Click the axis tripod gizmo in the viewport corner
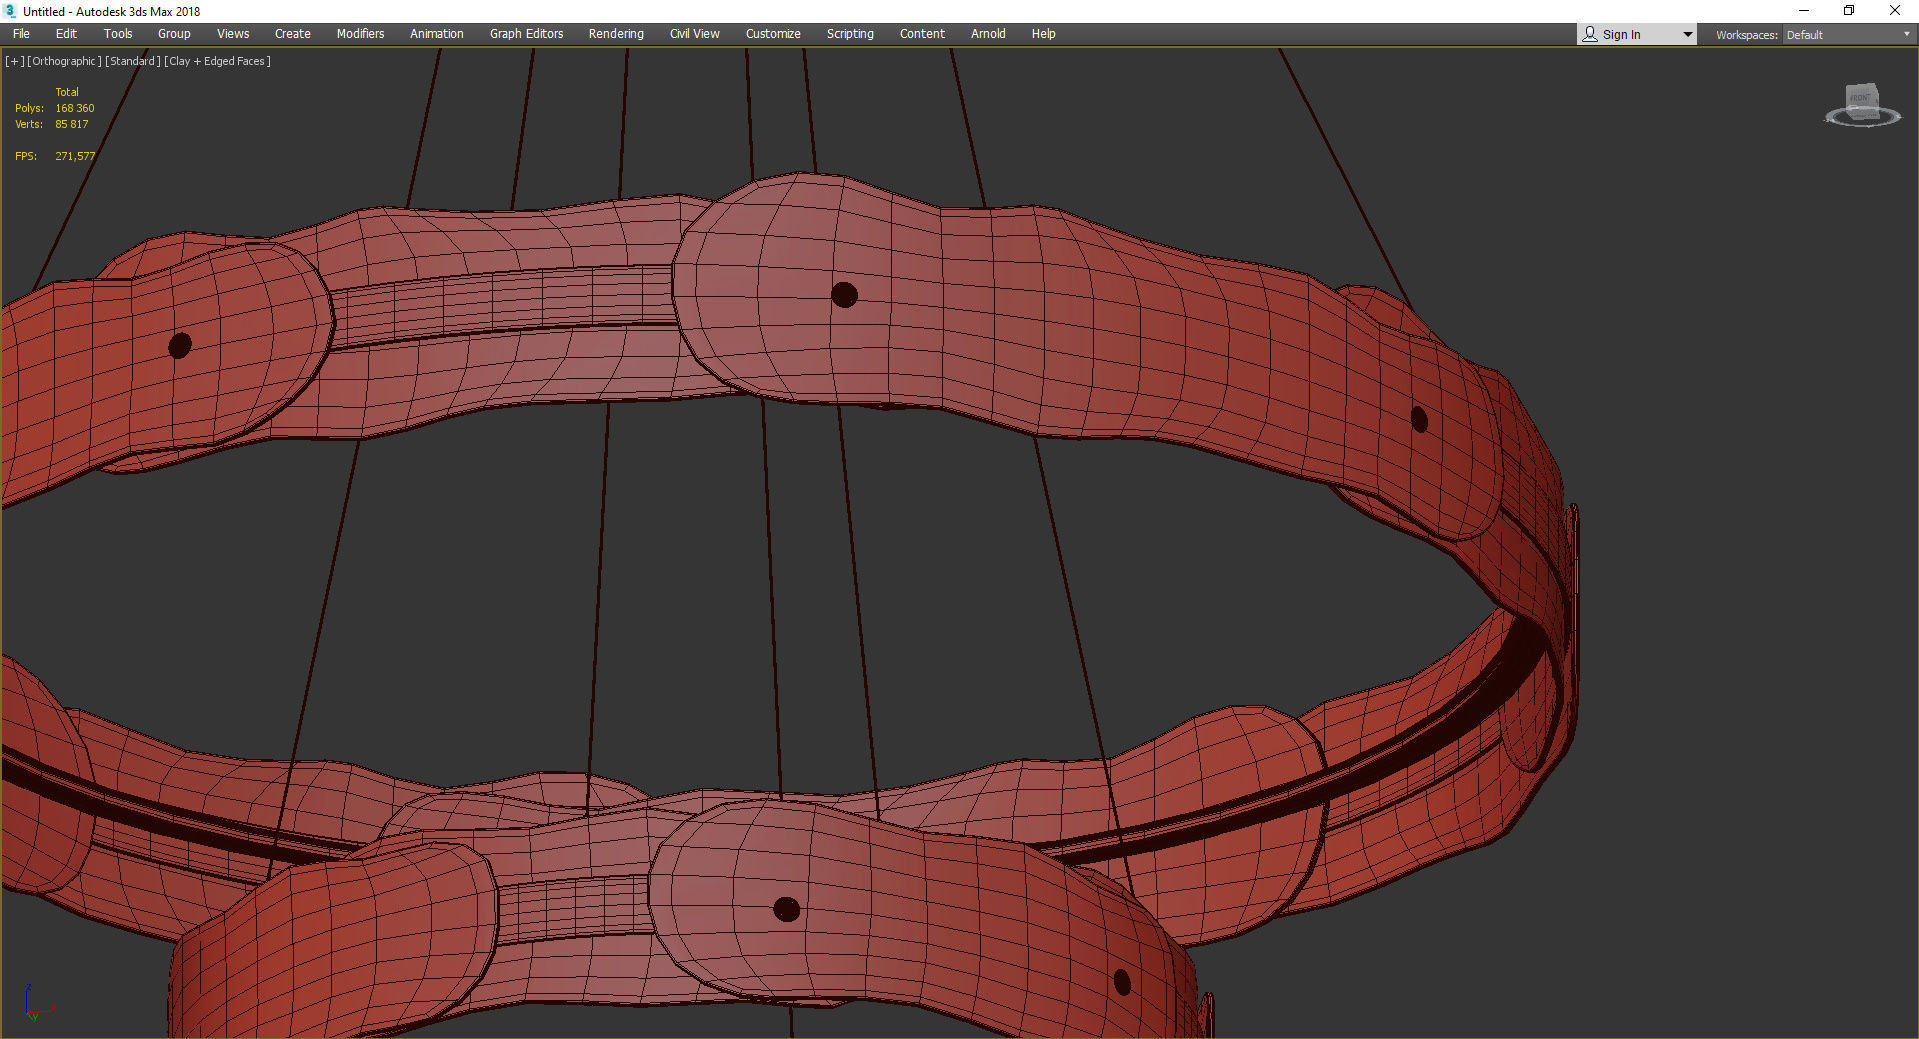The width and height of the screenshot is (1919, 1039). click(x=36, y=1002)
